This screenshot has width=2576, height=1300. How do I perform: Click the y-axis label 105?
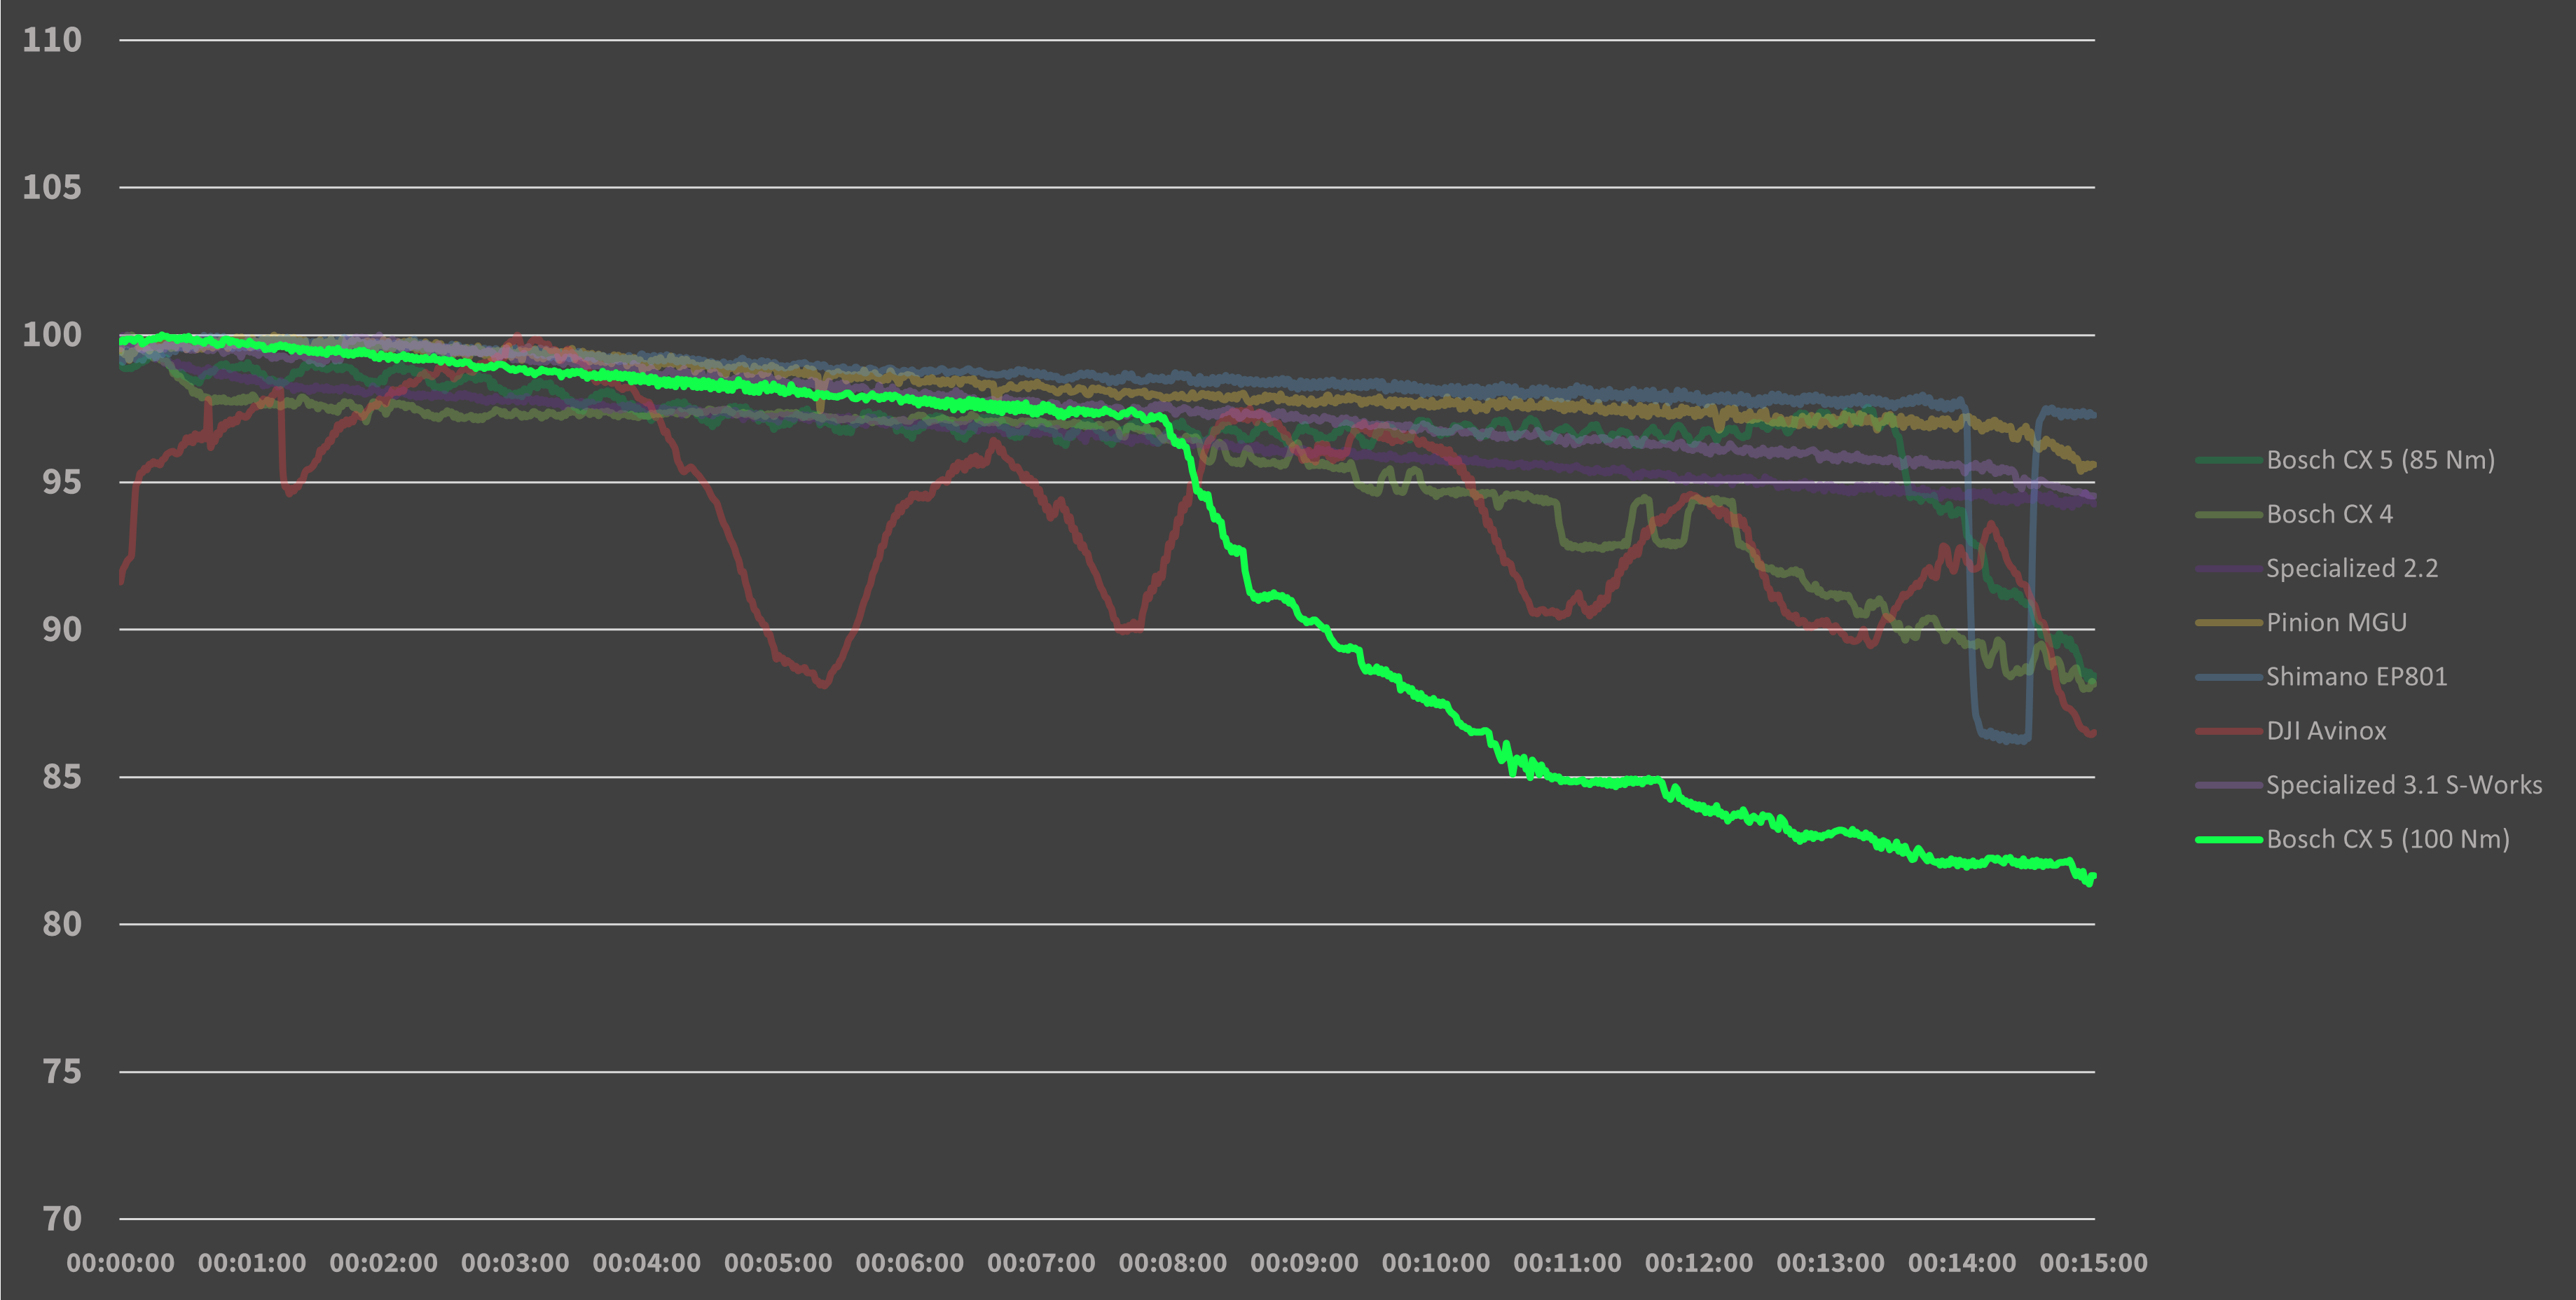(x=52, y=187)
